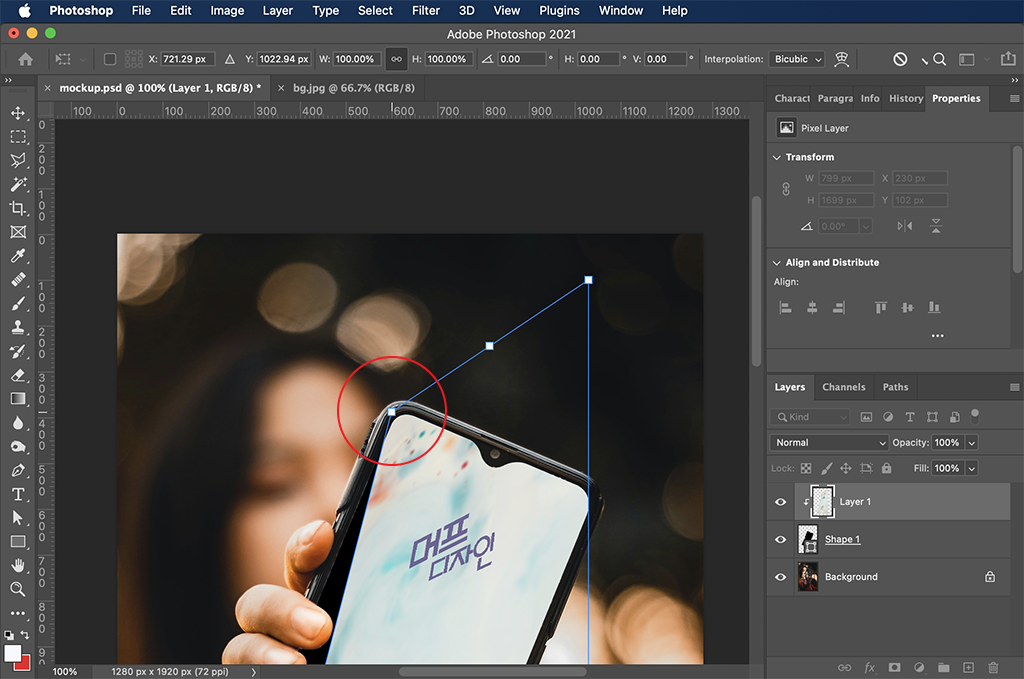Viewport: 1024px width, 679px height.
Task: Select the Brush tool
Action: coord(18,304)
